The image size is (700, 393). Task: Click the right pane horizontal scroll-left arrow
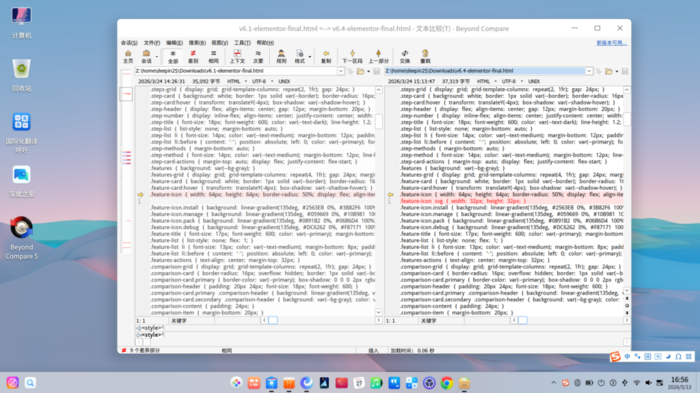(514, 320)
